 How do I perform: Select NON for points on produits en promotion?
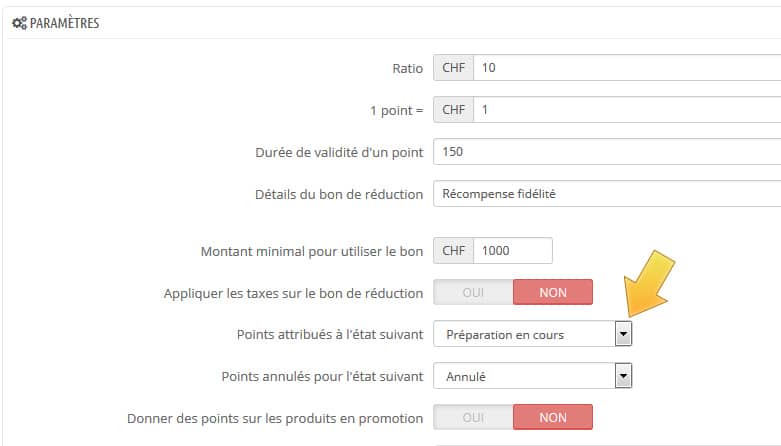click(x=553, y=418)
